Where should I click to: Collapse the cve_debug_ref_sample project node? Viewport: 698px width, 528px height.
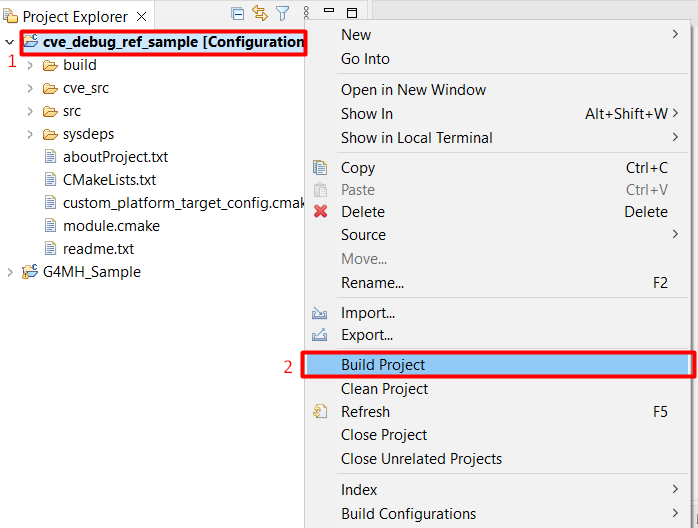point(10,42)
